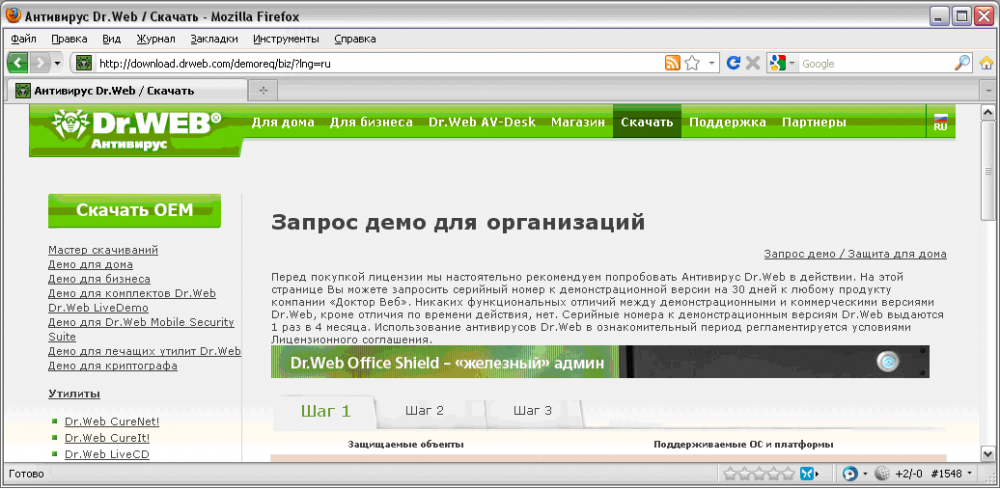
Task: Select the Шаг 3 step tab
Action: pyautogui.click(x=533, y=411)
